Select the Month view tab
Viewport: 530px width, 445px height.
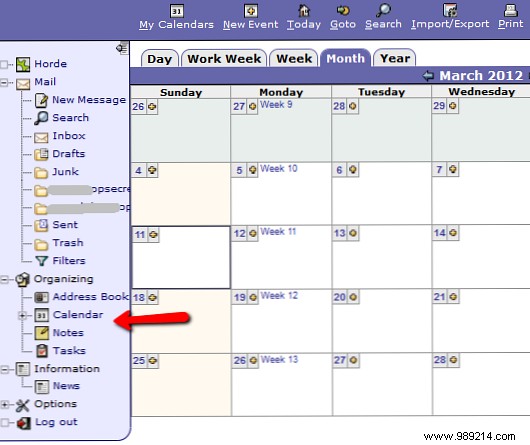pyautogui.click(x=345, y=58)
